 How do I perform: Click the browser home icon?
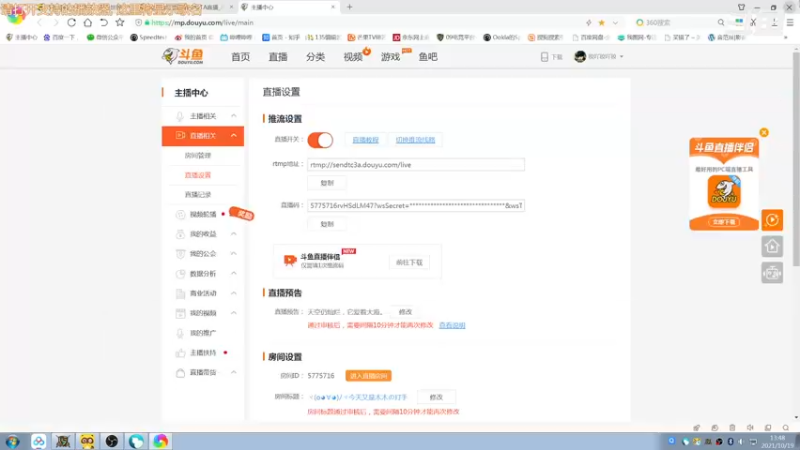88,22
